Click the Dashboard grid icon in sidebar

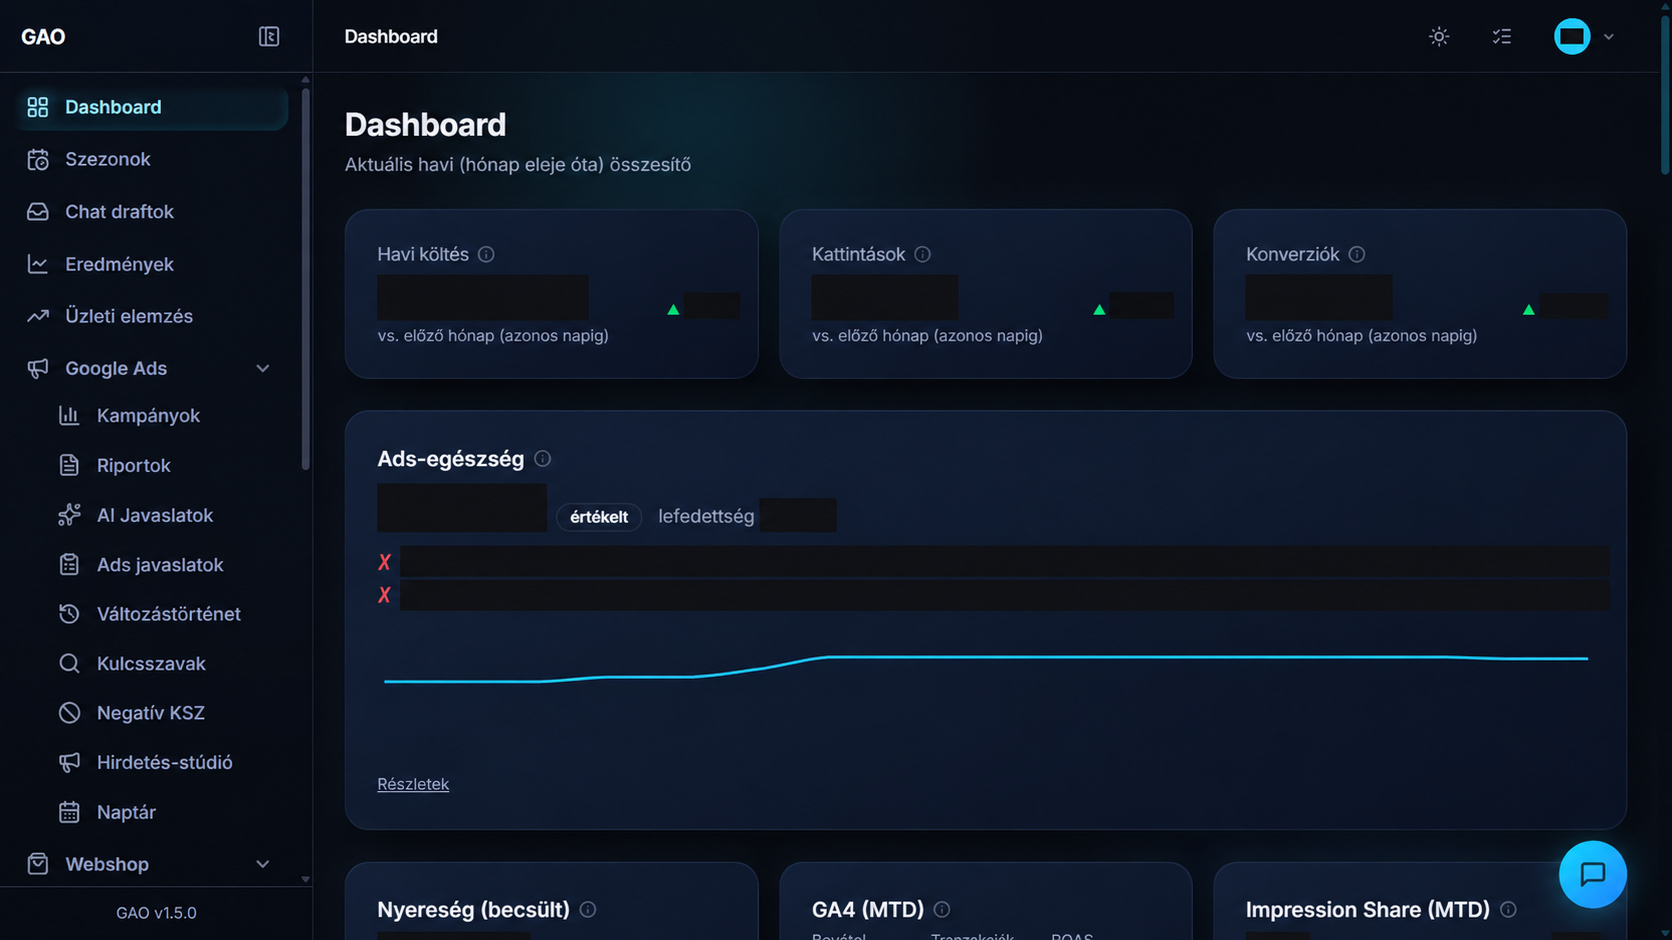click(38, 107)
